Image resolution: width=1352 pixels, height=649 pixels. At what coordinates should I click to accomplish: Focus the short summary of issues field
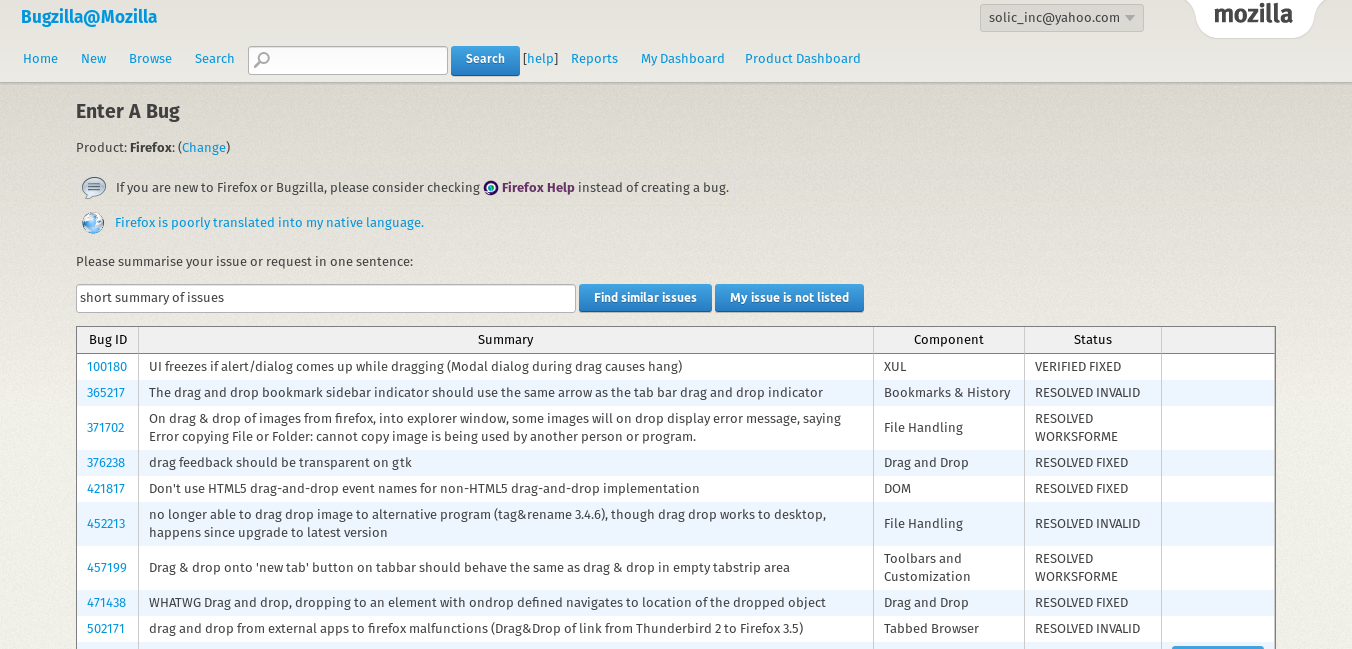tap(326, 298)
